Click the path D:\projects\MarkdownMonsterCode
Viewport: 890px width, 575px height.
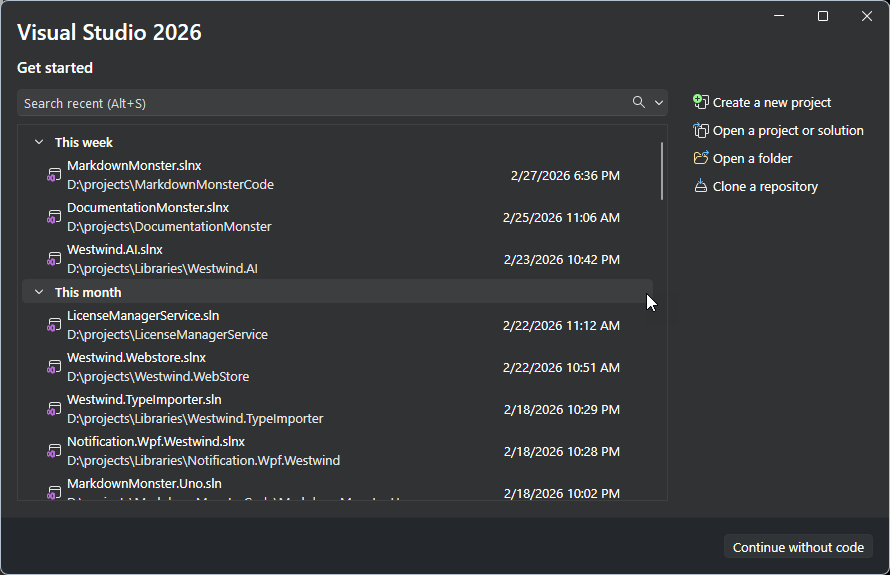click(170, 184)
